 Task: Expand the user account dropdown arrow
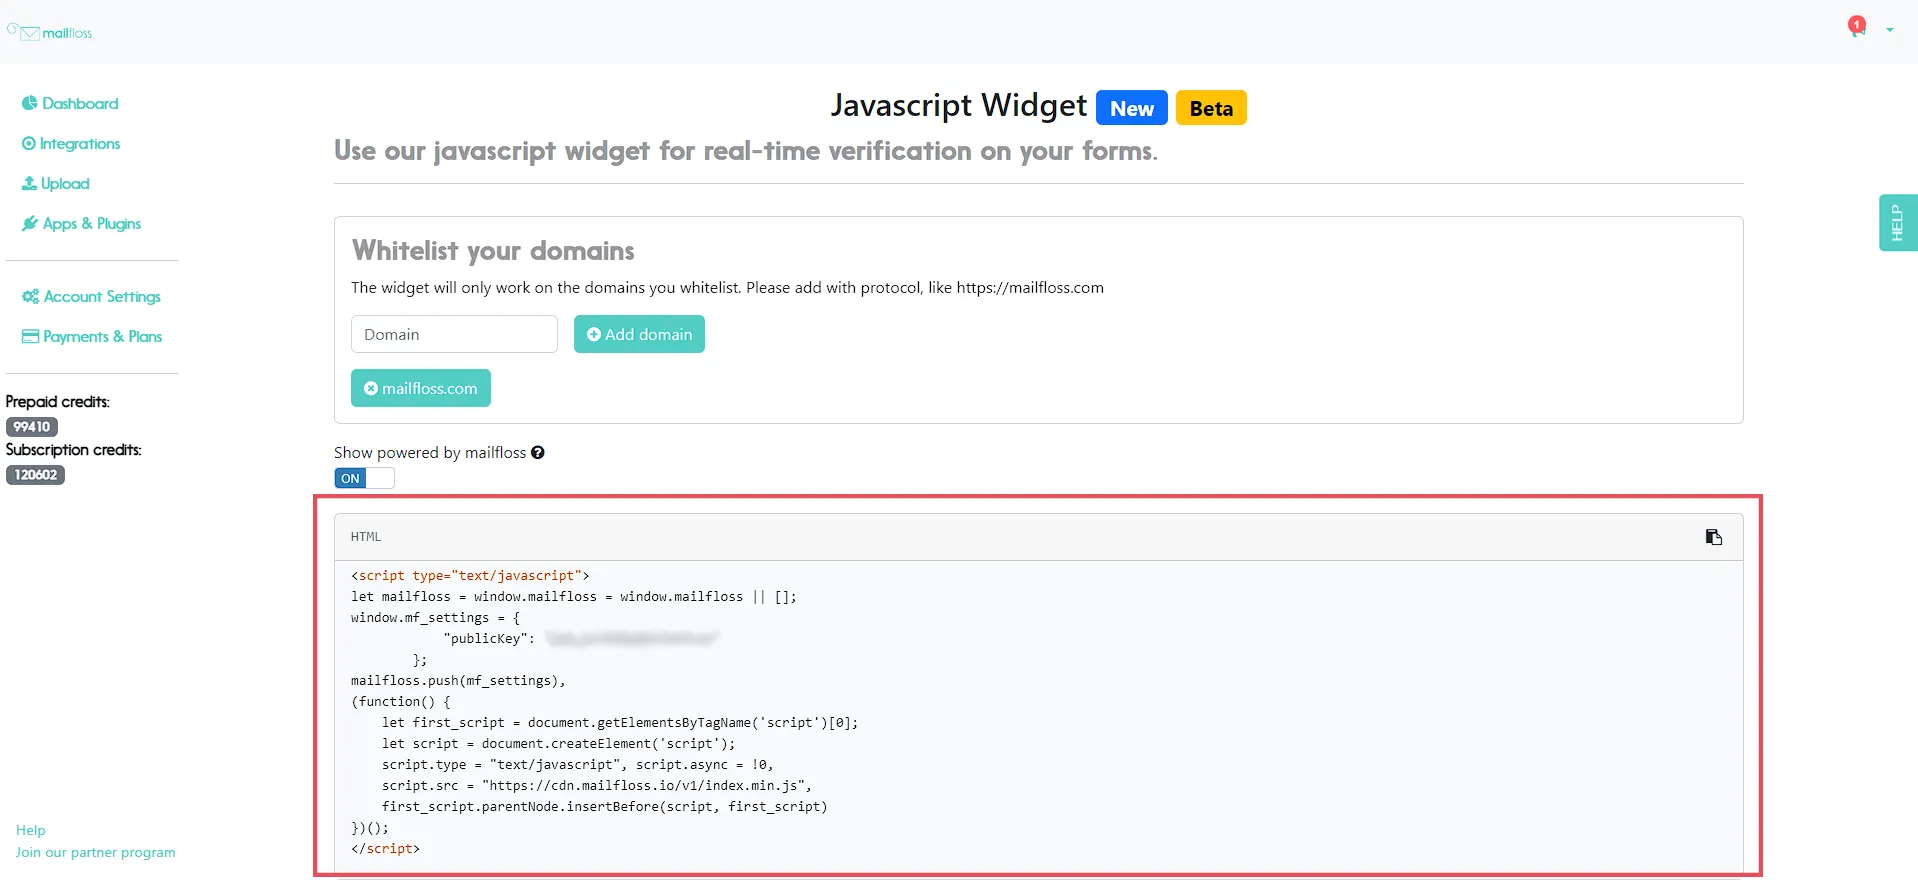tap(1890, 30)
